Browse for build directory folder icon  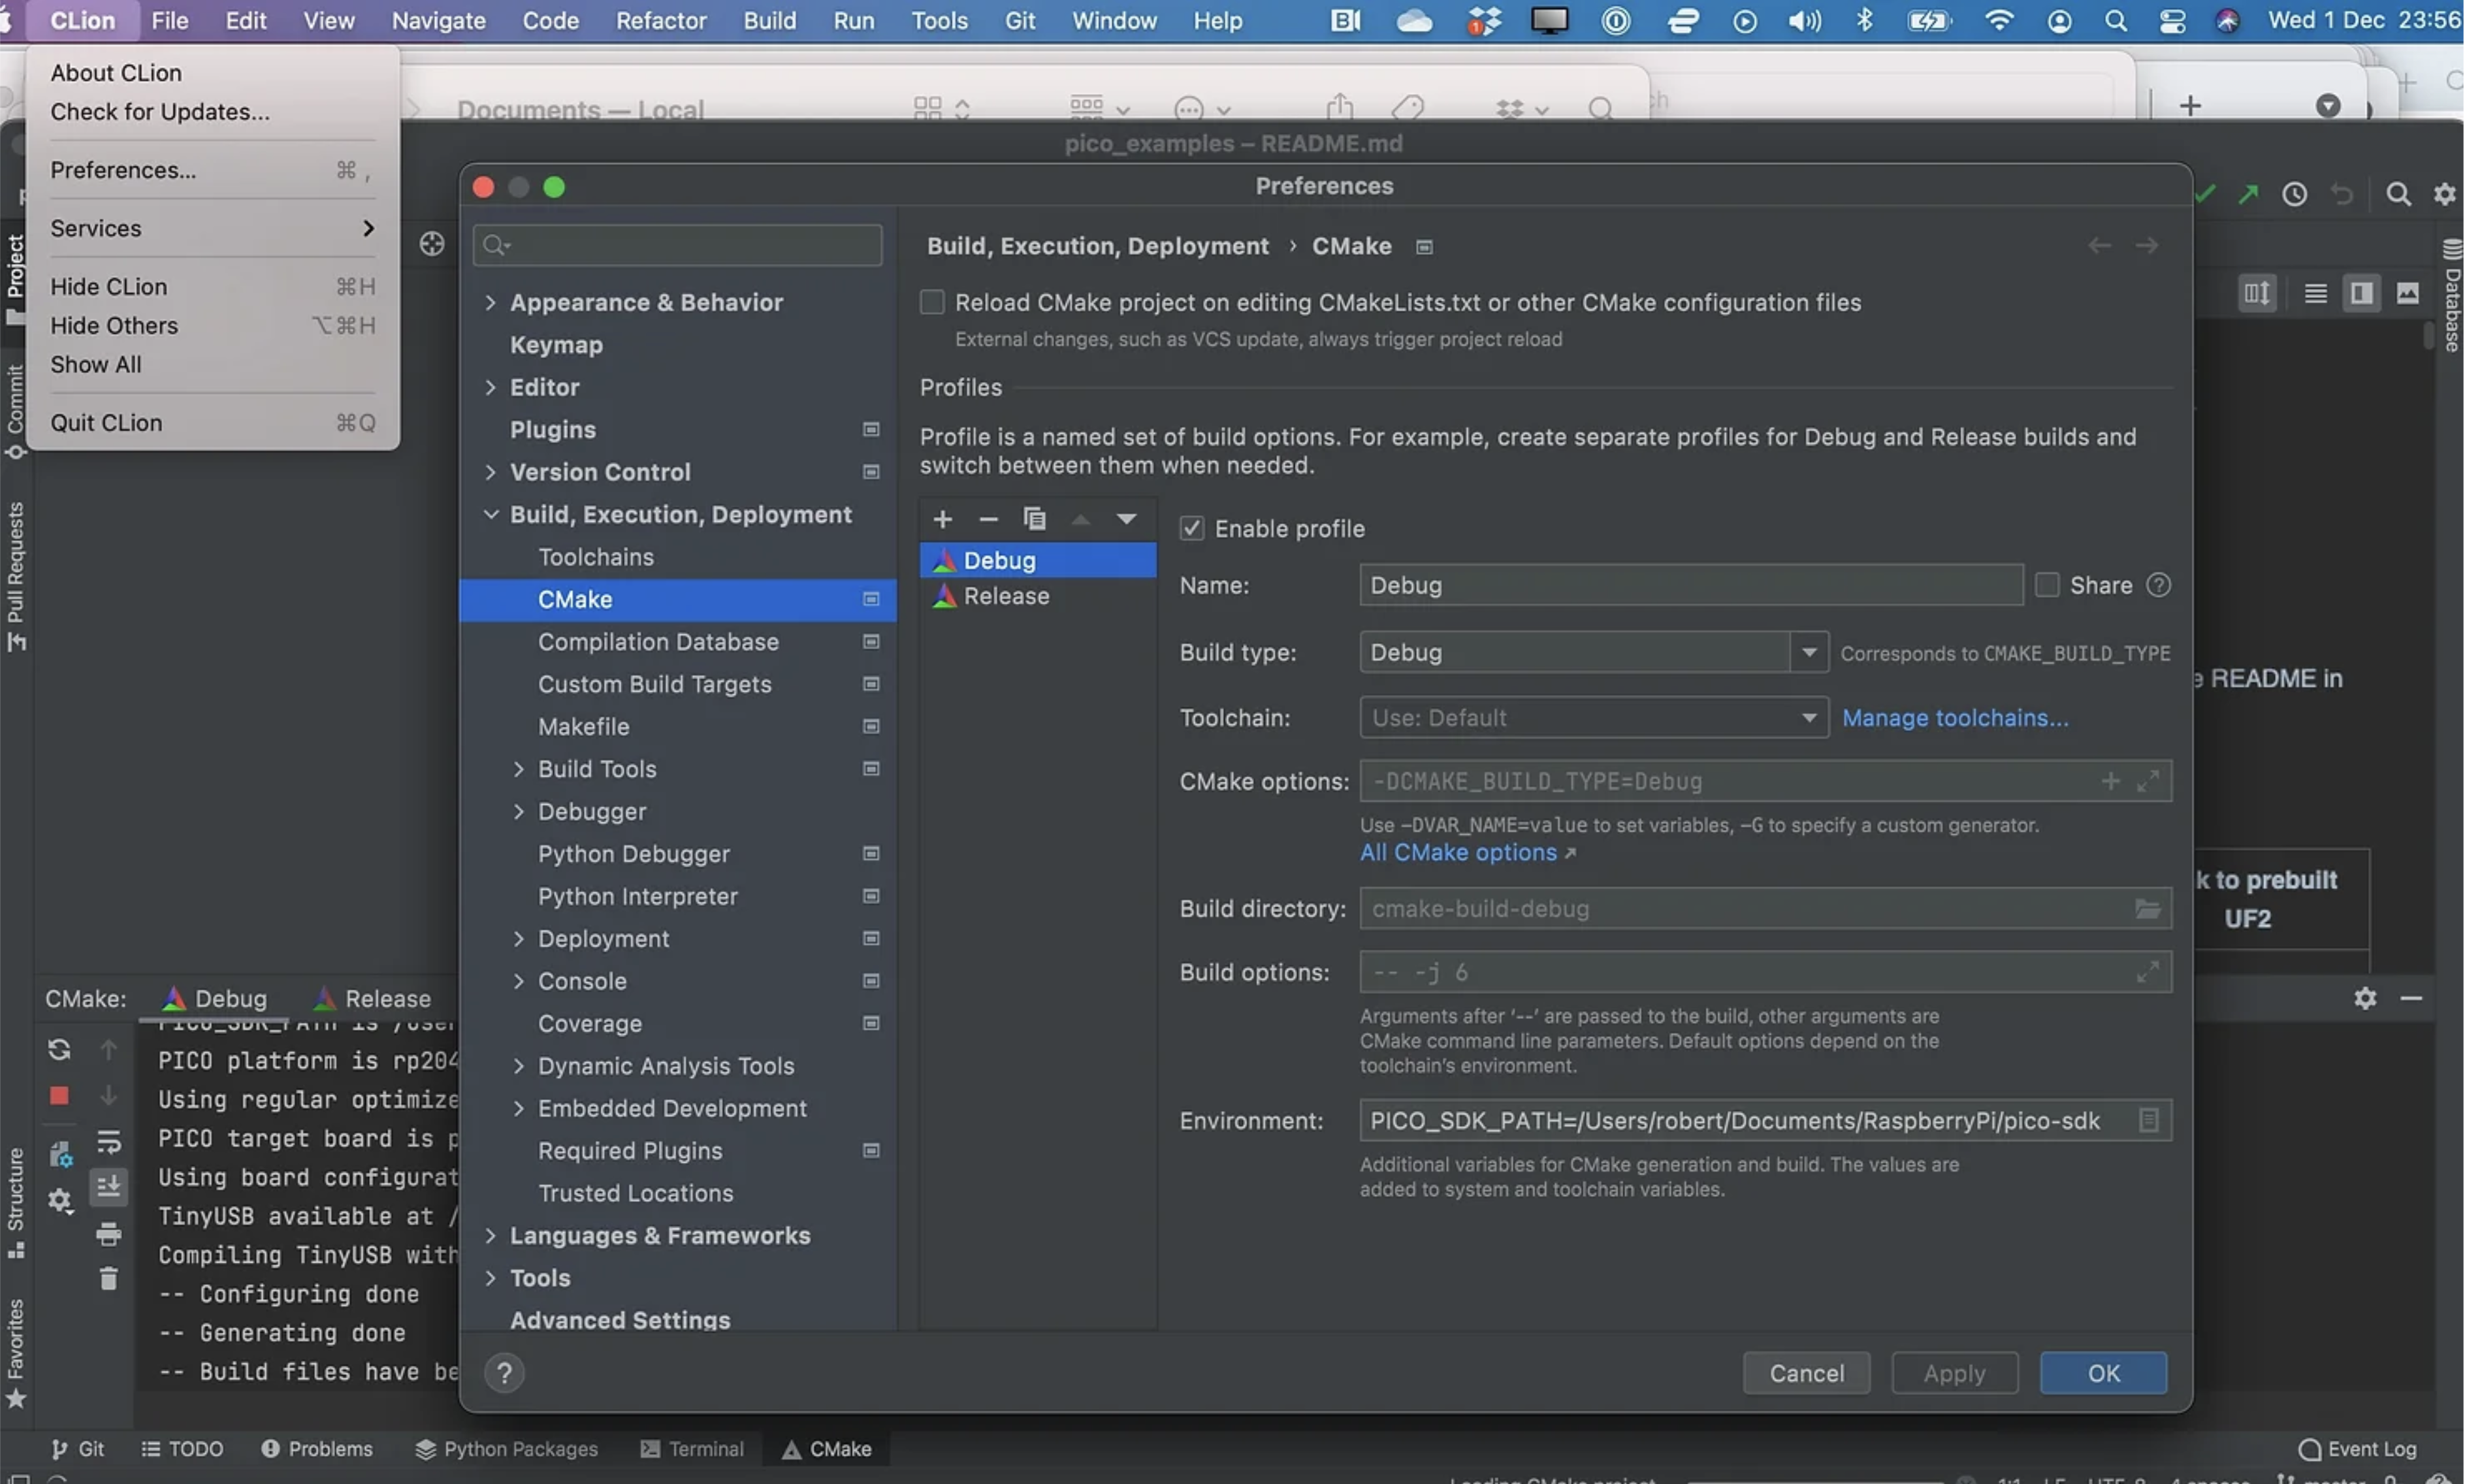[2147, 908]
